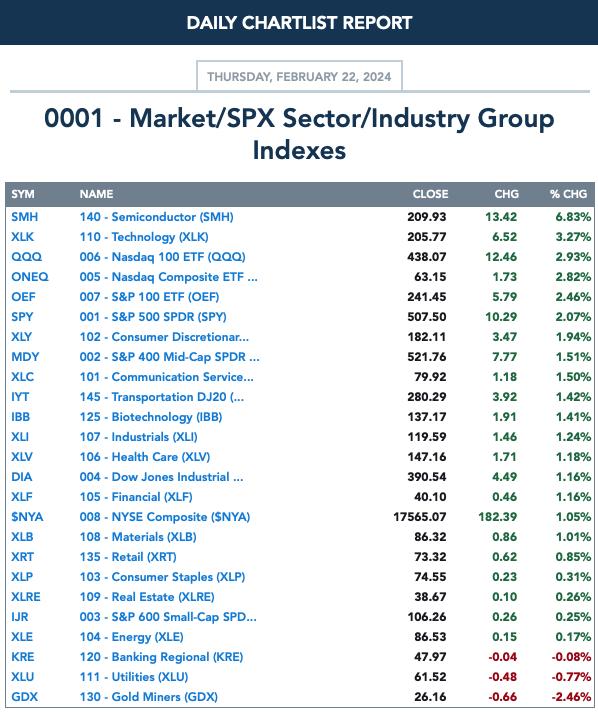This screenshot has width=598, height=712.
Task: Open the SMH symbol link
Action: 25,217
